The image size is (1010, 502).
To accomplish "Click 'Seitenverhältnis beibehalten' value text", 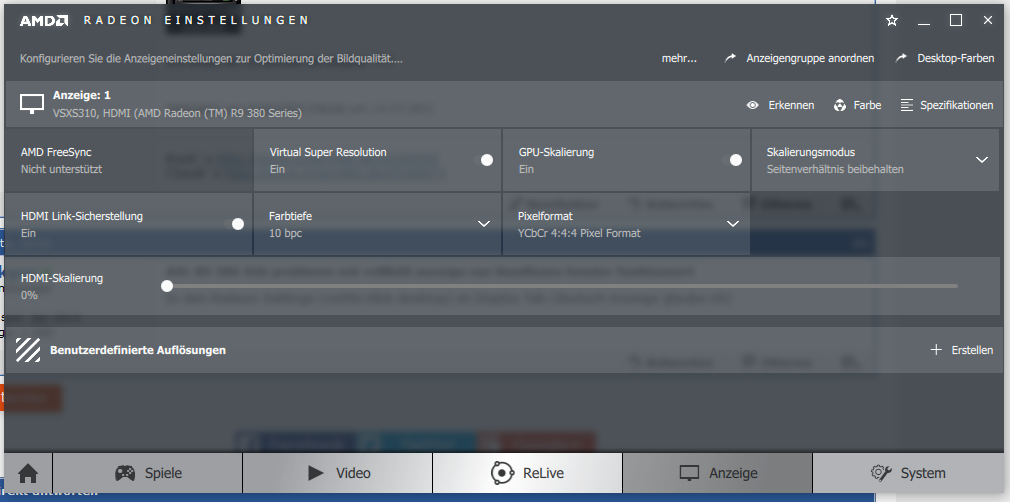I will click(x=835, y=169).
